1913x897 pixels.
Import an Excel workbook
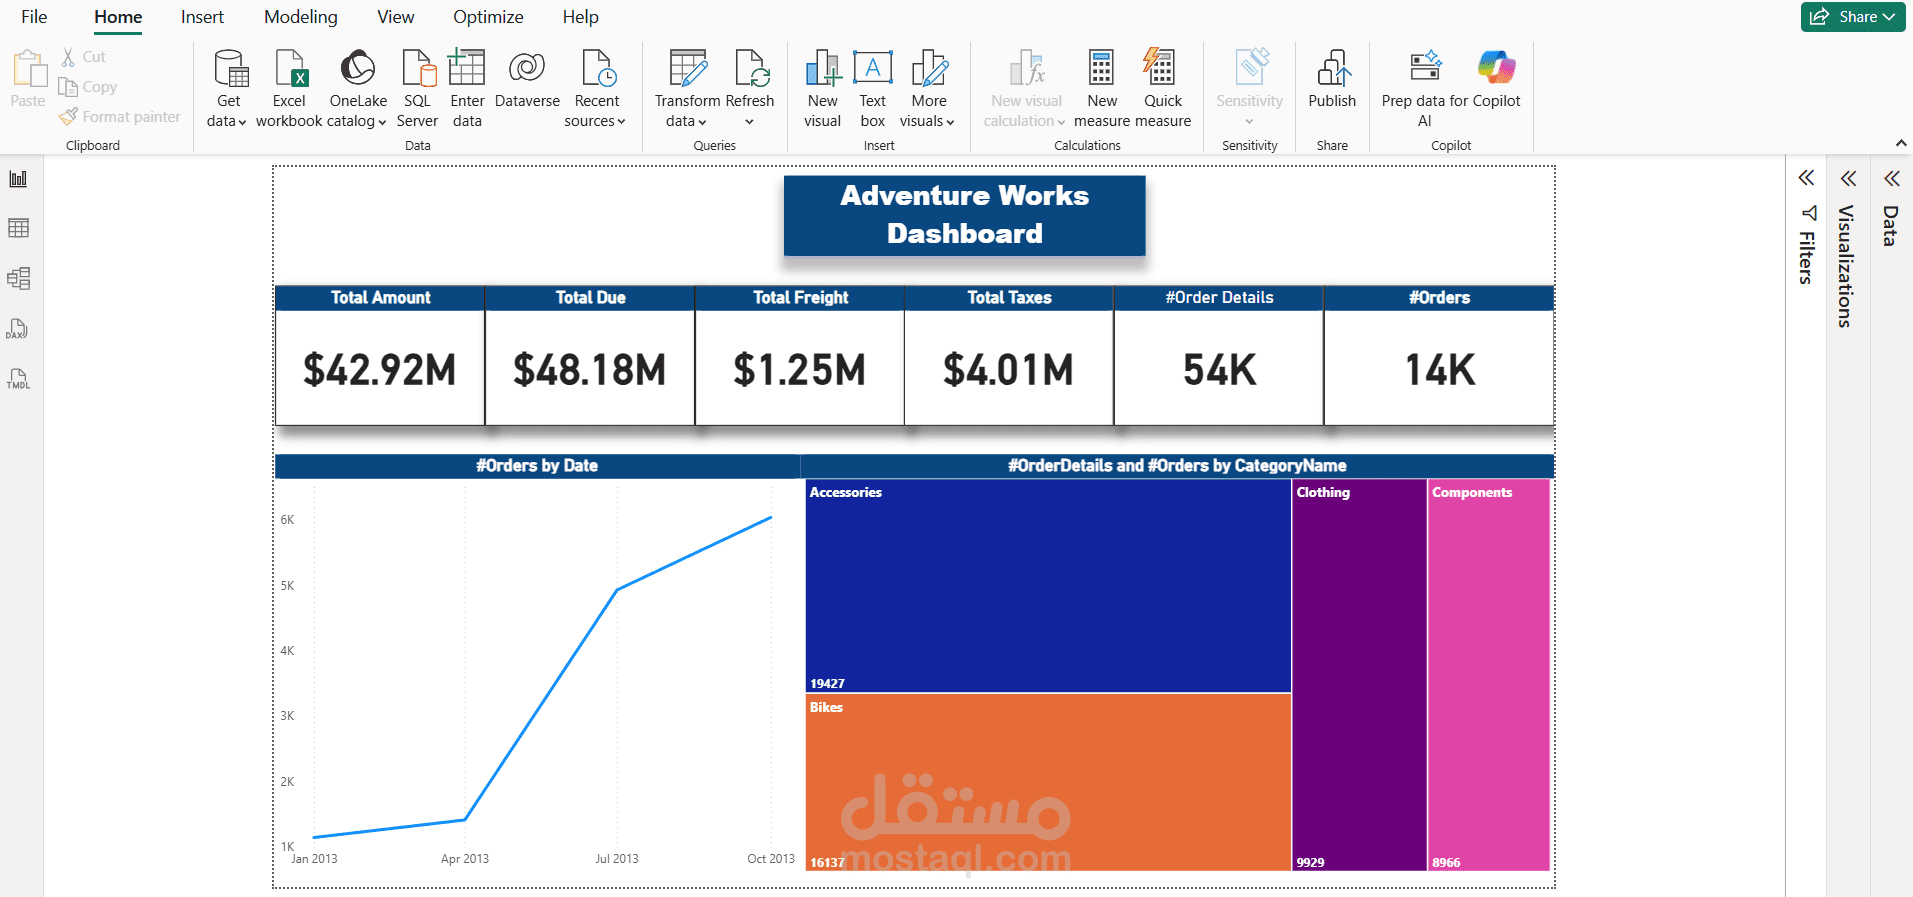tap(289, 88)
